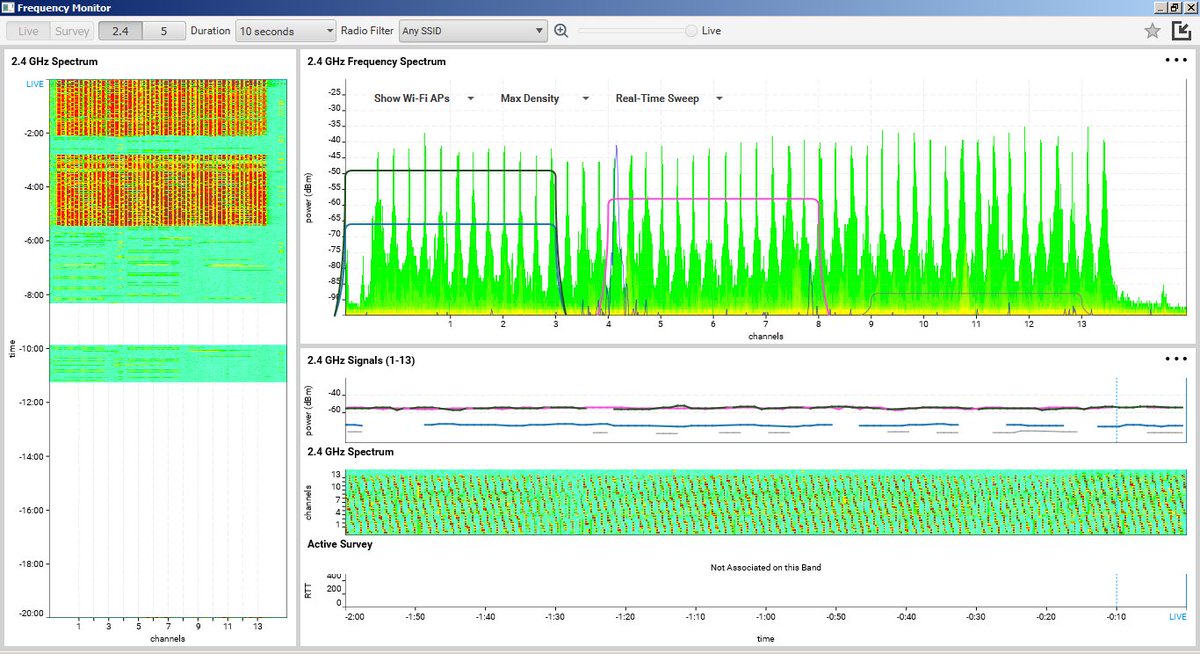Open the Duration dropdown showing 10 seconds

click(286, 31)
